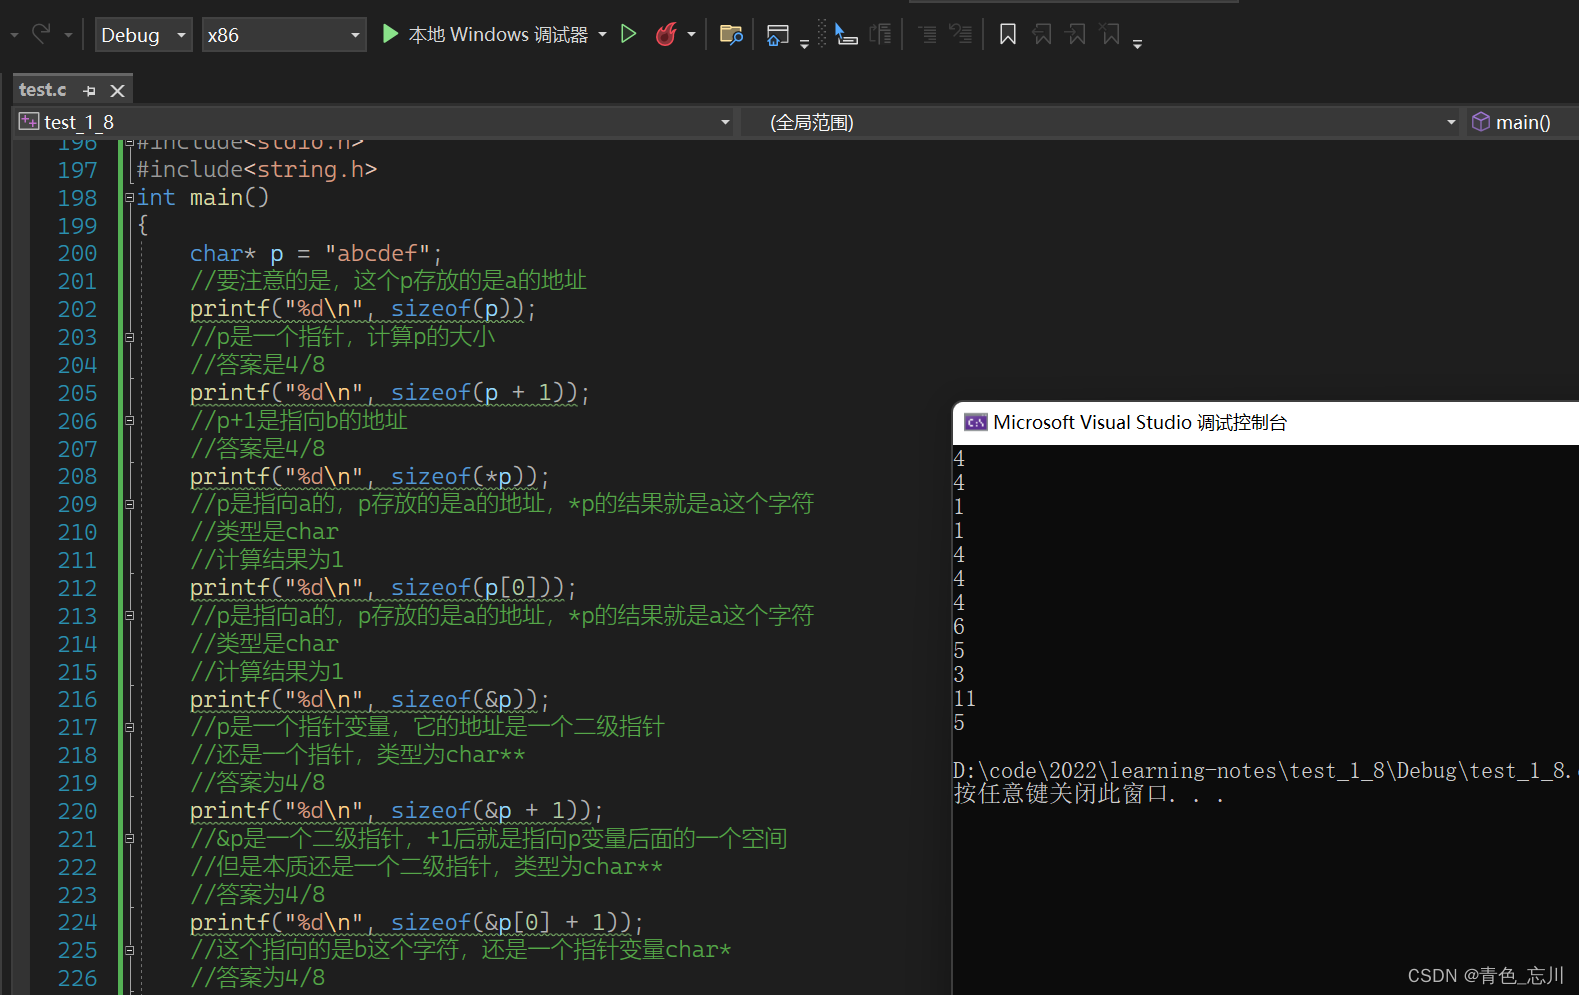Viewport: 1579px width, 995px height.
Task: Click the Start Without Debugging outline play icon
Action: 628,35
